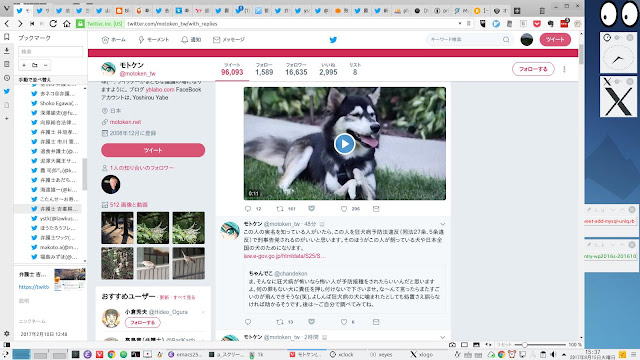This screenshot has width=640, height=360.
Task: Click the page capture camera icon in status bar
Action: pos(452,344)
